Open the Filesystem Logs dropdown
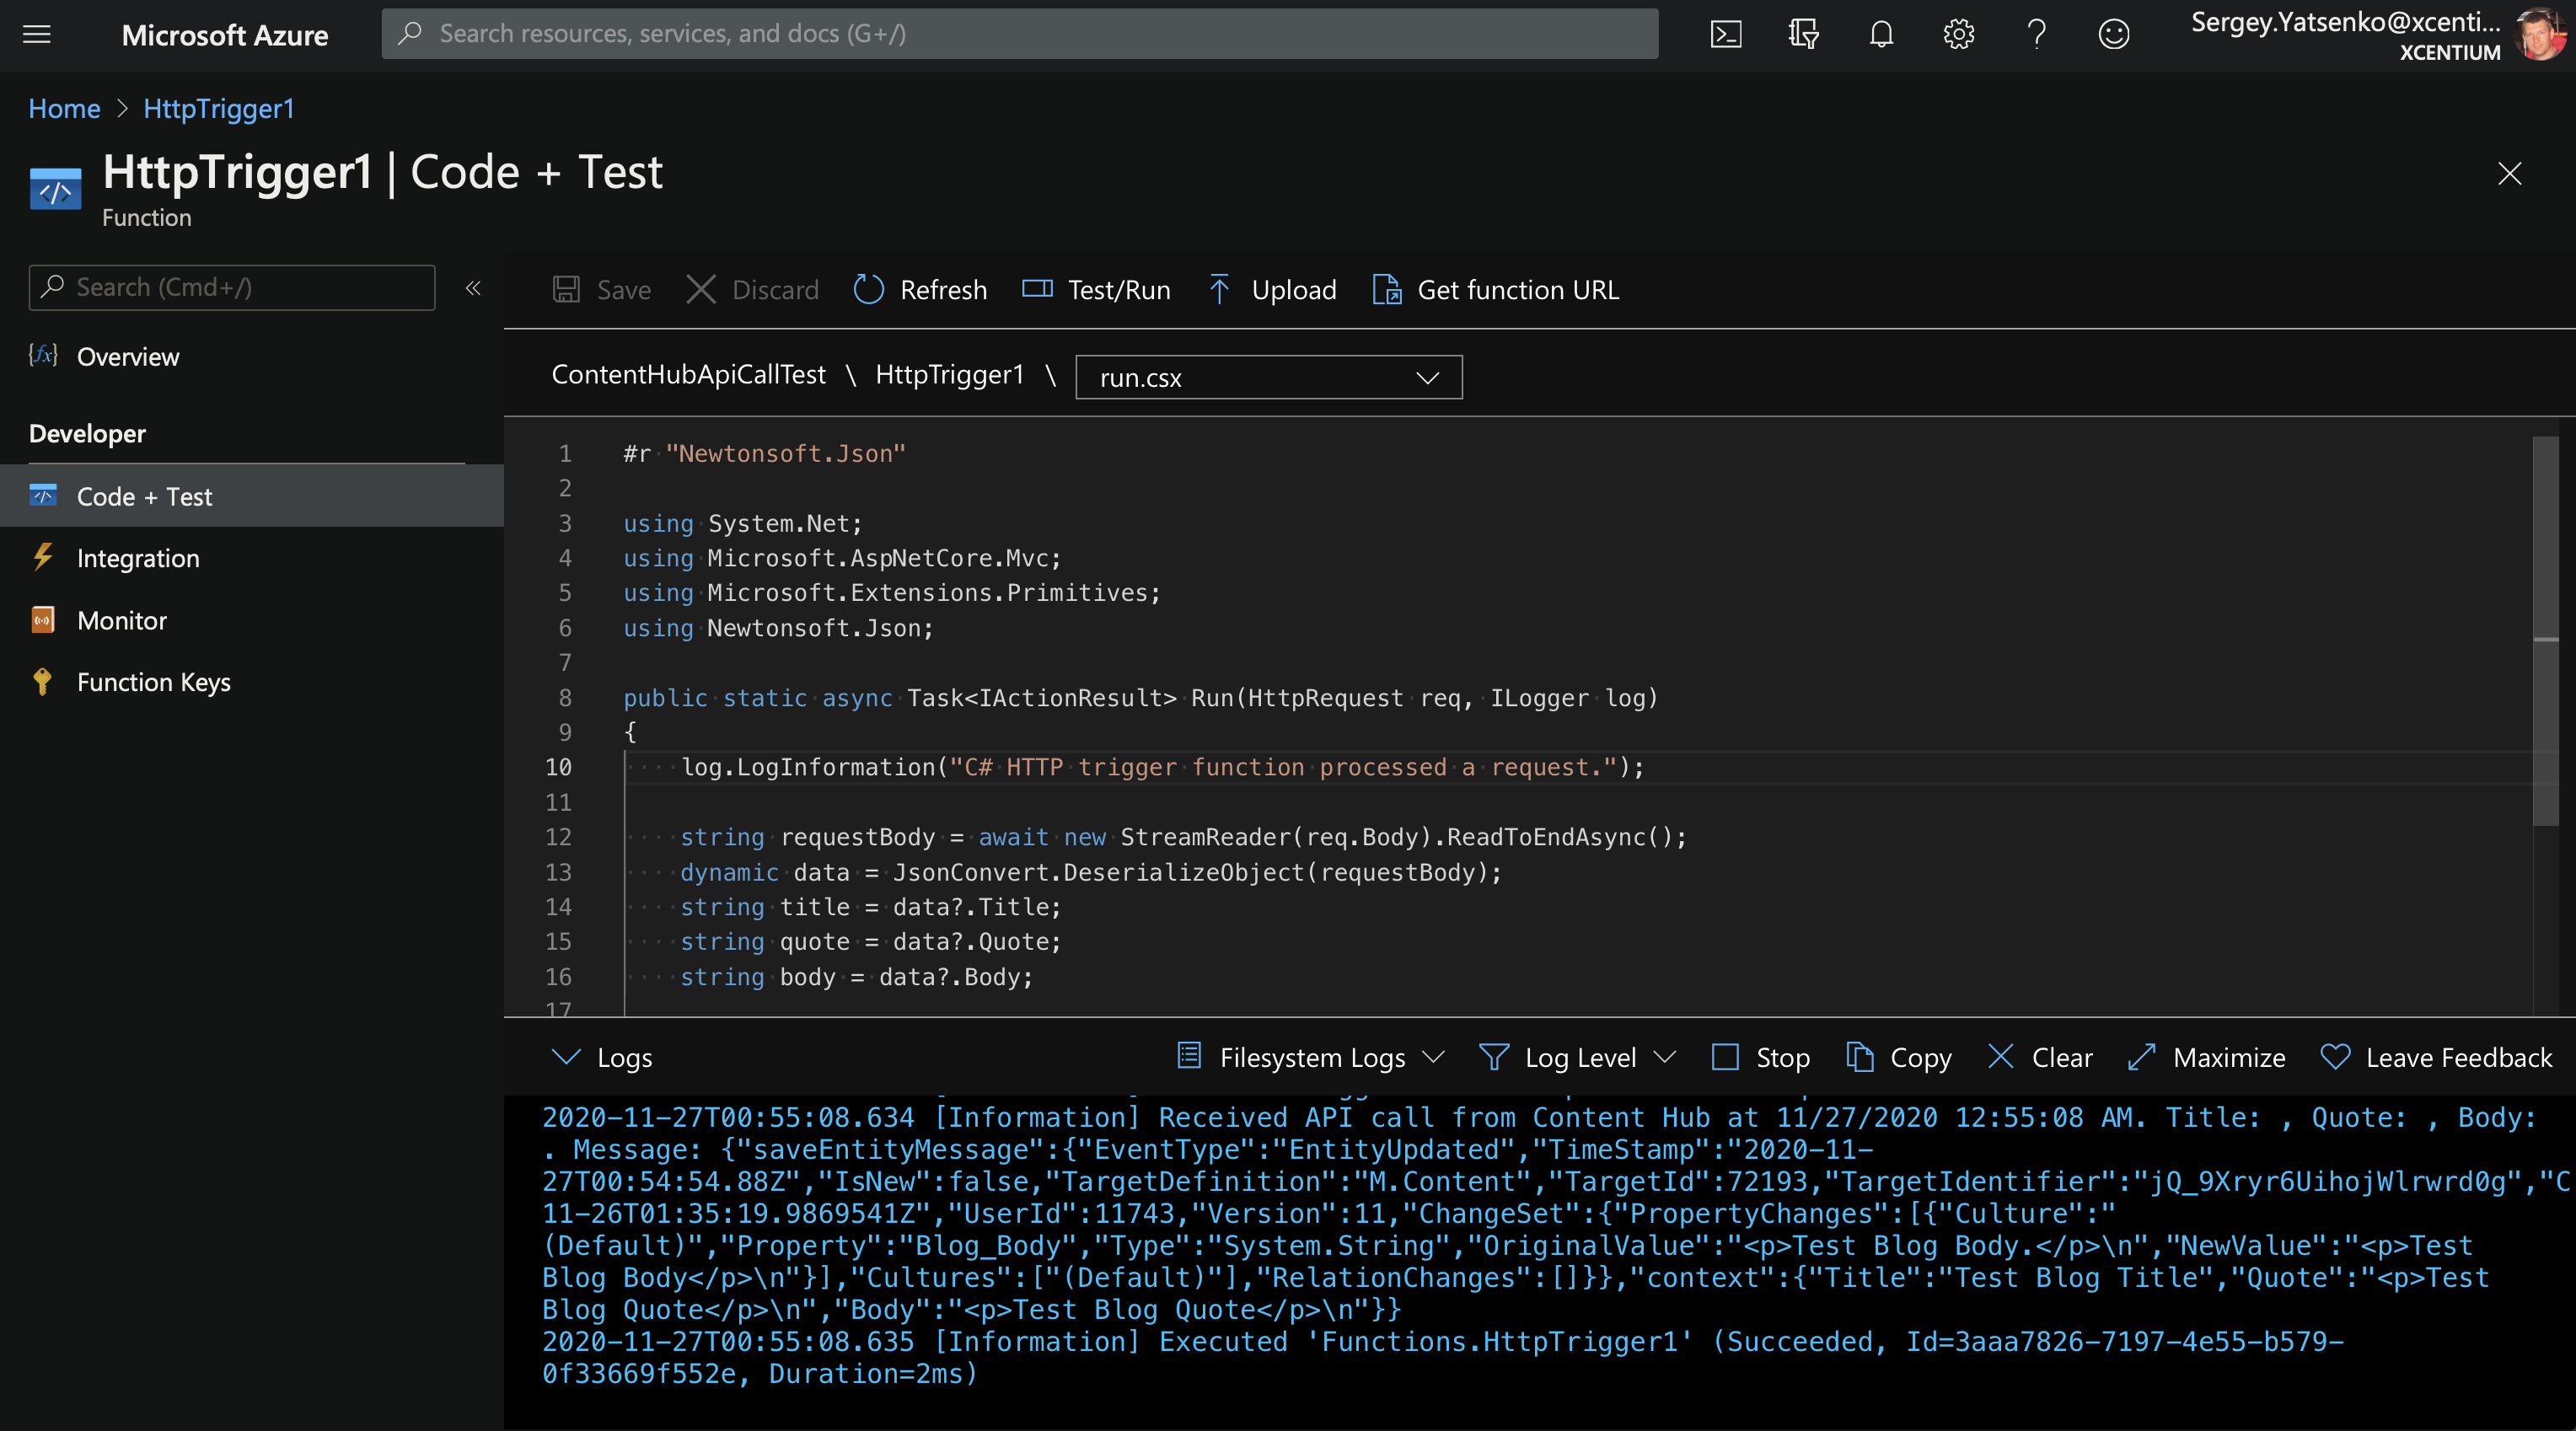2576x1431 pixels. tap(1311, 1057)
